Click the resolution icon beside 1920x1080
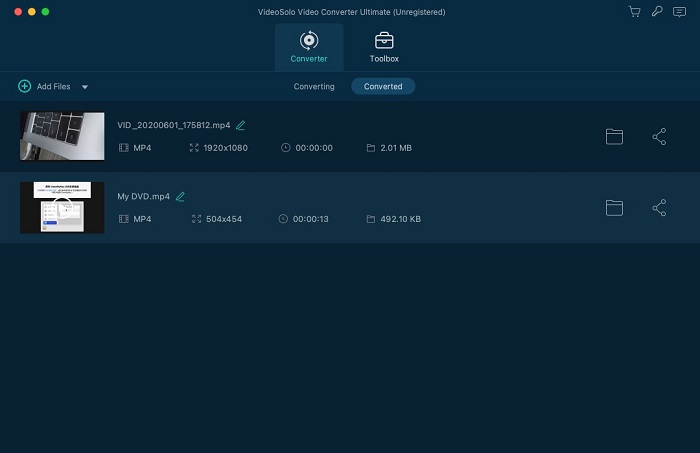The height and width of the screenshot is (453, 700). coord(194,148)
